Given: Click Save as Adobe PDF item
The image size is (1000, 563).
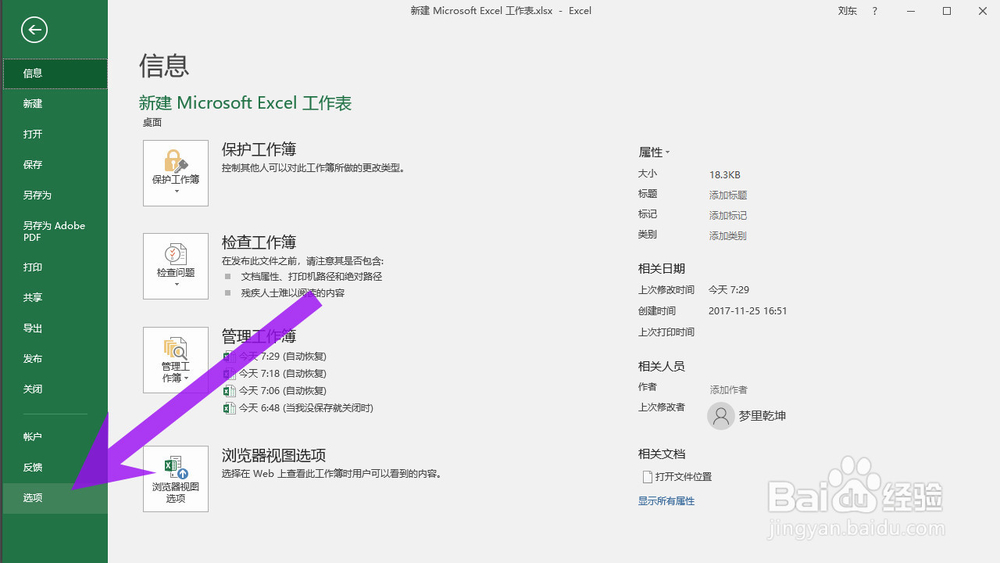Looking at the screenshot, I should (55, 231).
